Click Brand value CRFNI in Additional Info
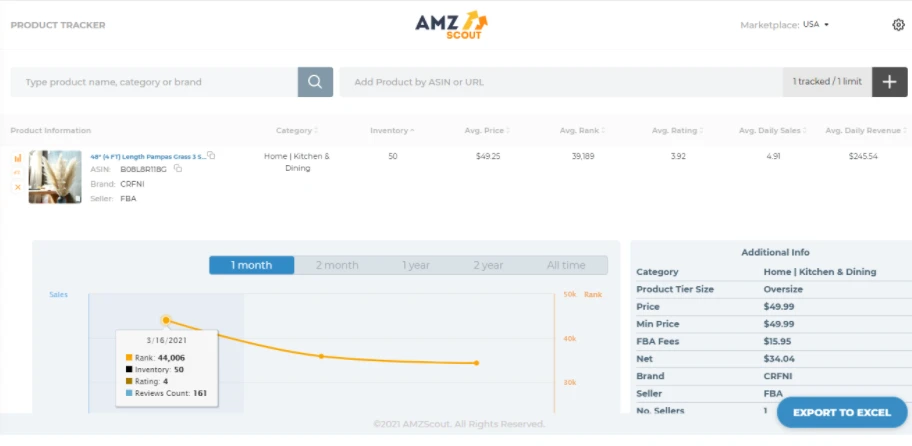 778,376
